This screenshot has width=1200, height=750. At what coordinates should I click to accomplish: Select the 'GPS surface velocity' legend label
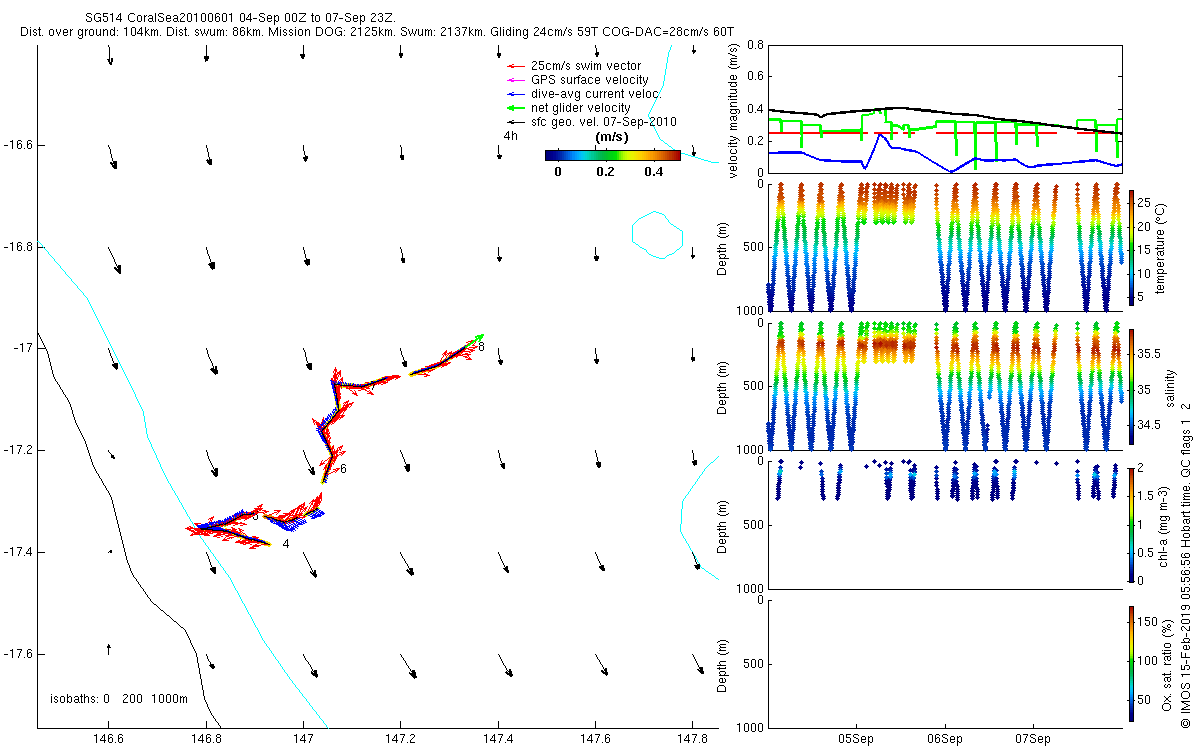tap(590, 80)
